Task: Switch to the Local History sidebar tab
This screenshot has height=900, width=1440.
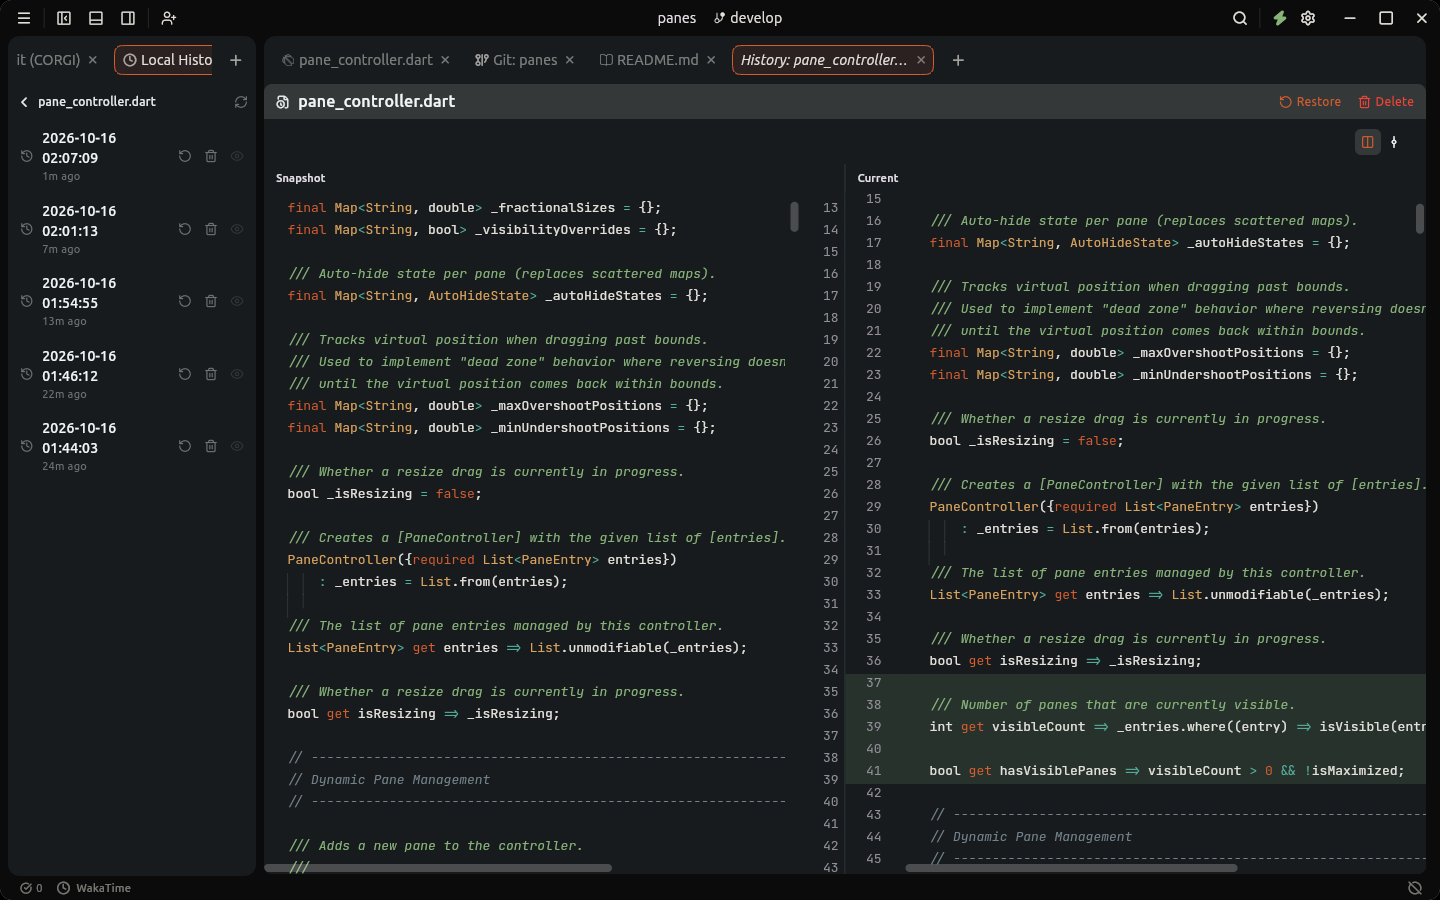Action: pyautogui.click(x=164, y=60)
